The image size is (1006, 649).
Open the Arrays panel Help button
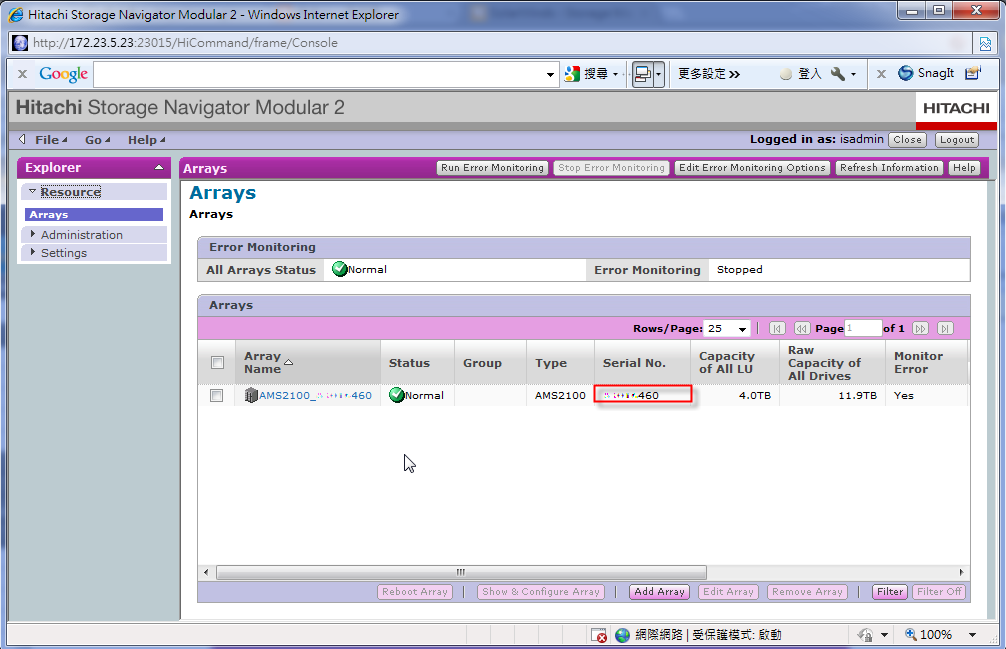click(x=964, y=168)
